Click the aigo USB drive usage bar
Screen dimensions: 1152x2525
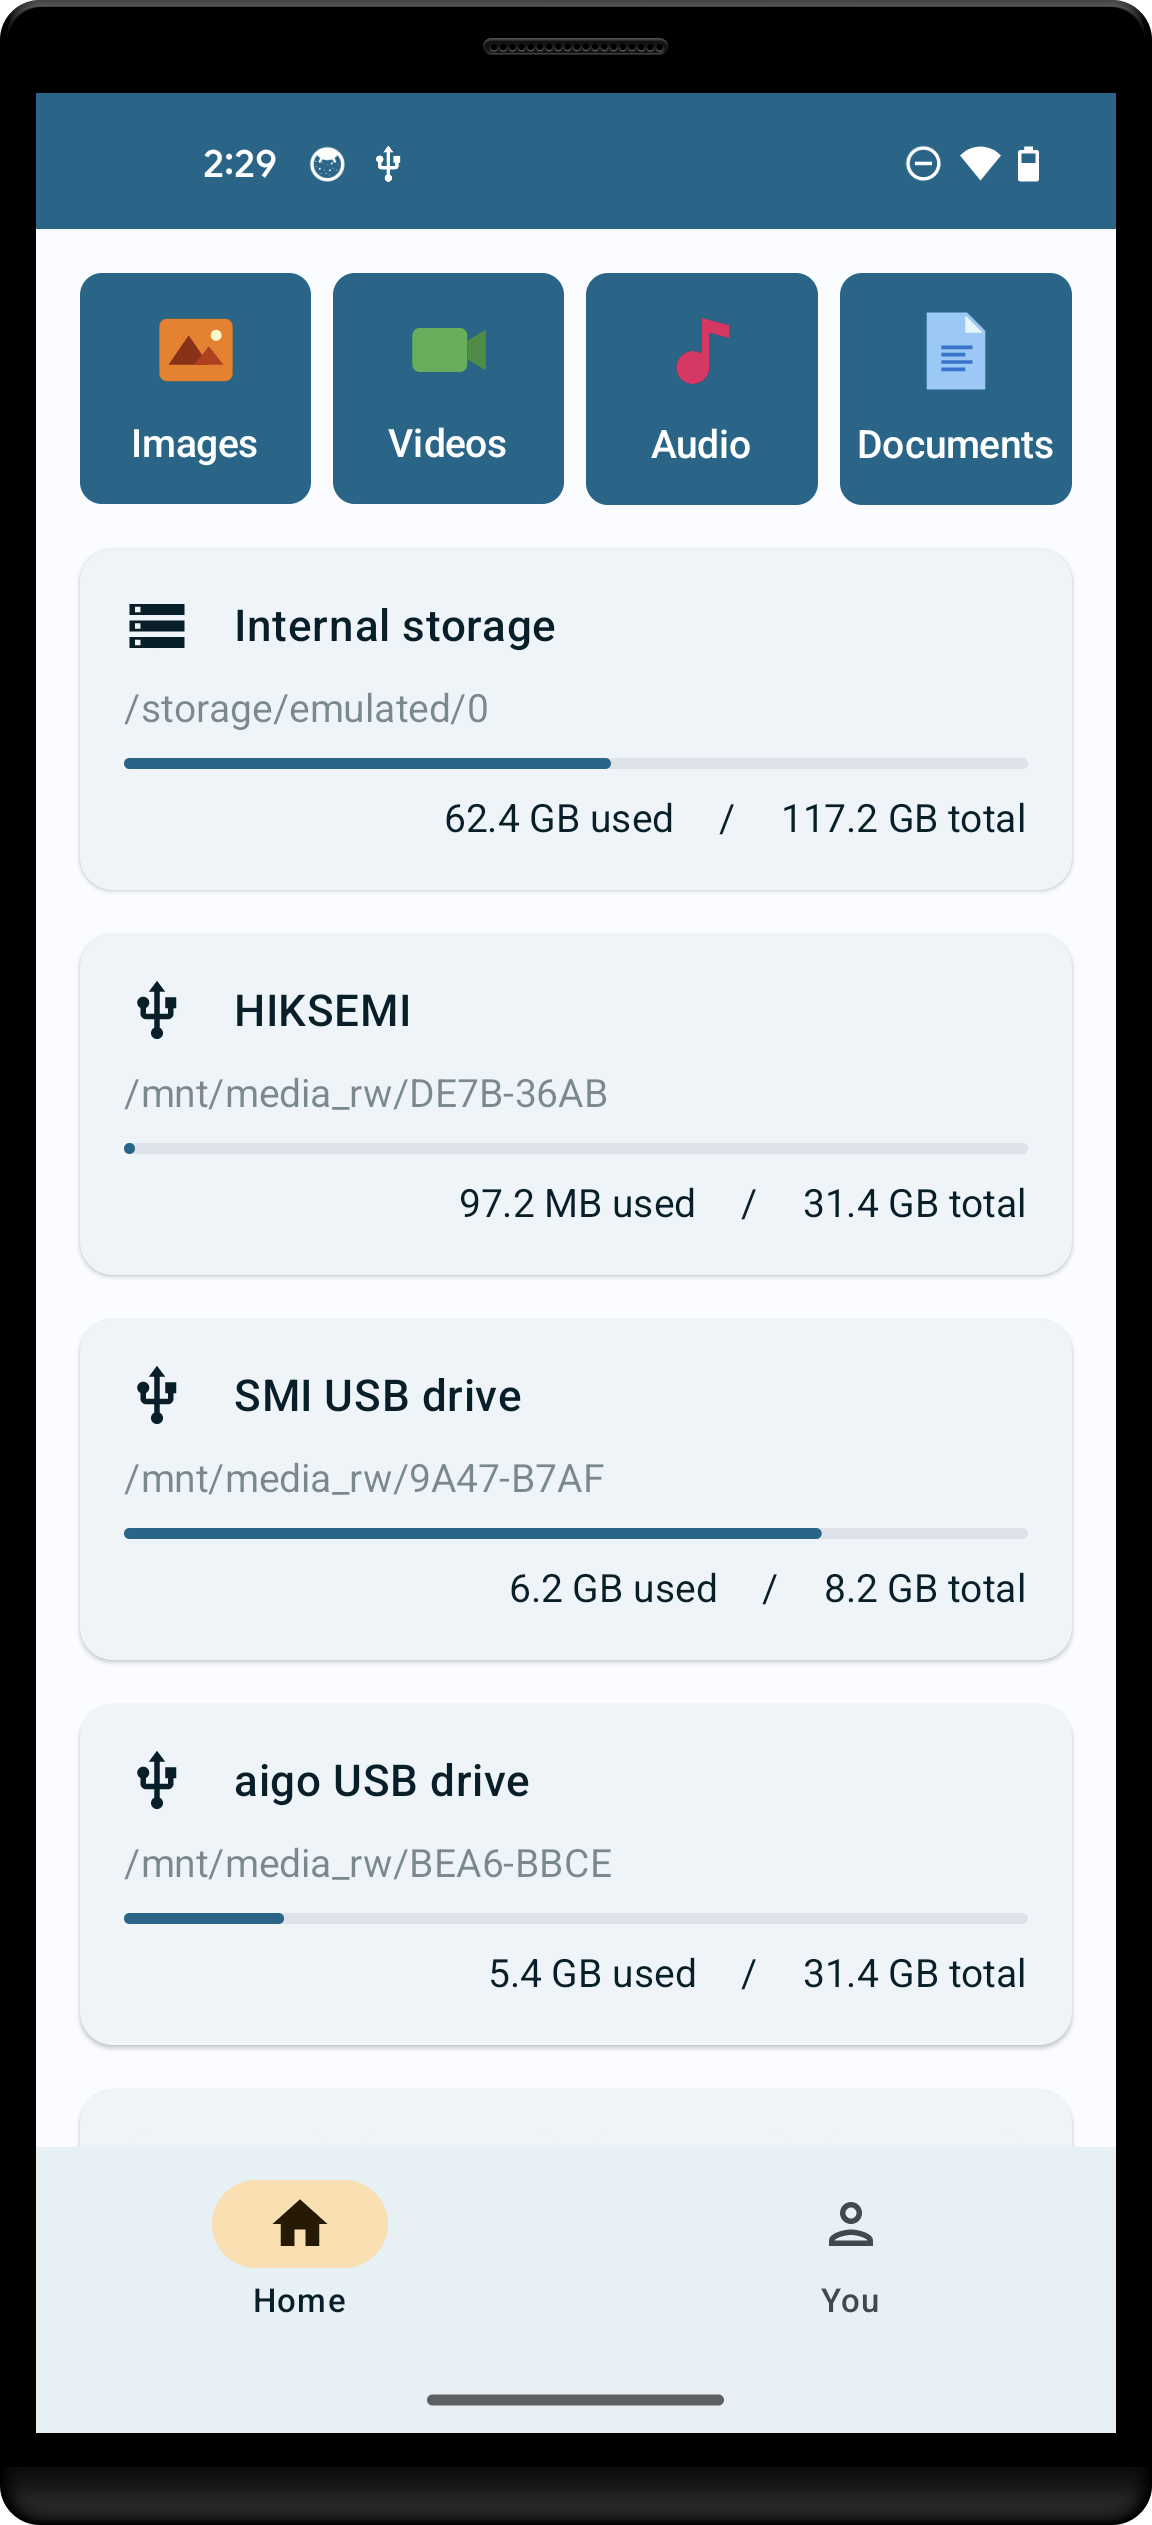point(576,1918)
